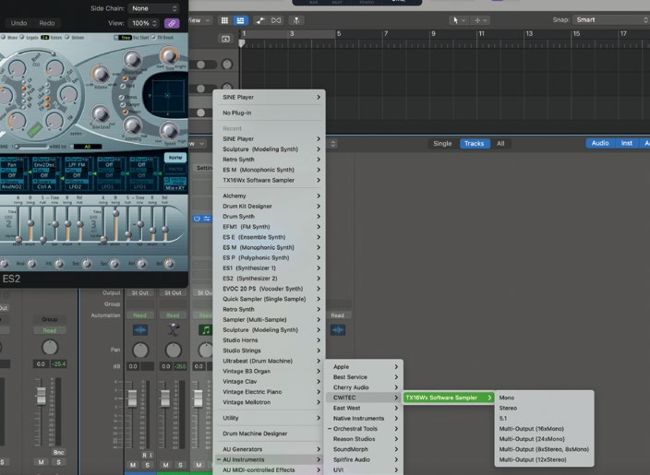Screen dimensions: 650x475
Task: Click the blue cycle icon below Setting
Action: tap(197, 218)
